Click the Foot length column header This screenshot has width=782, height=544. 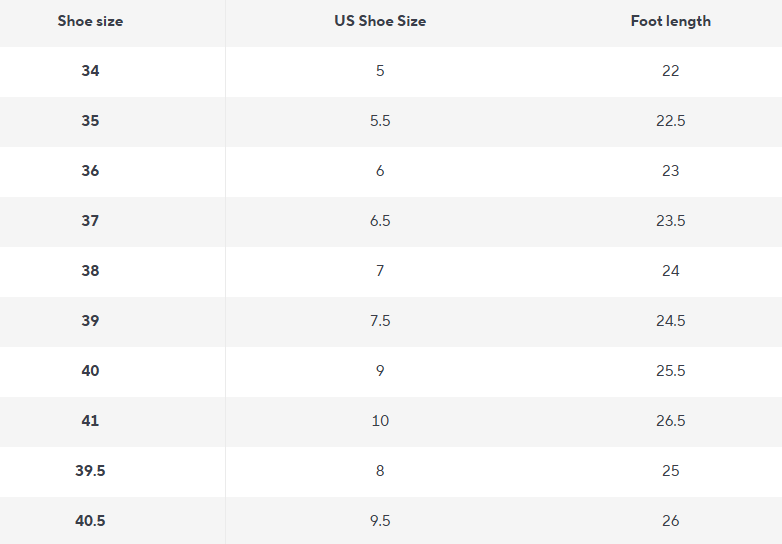point(670,21)
